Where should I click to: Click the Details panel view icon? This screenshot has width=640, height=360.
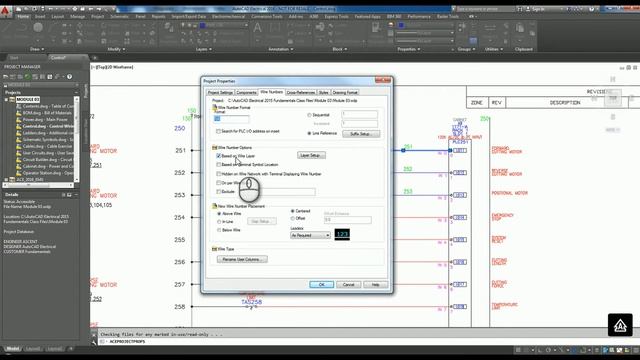pyautogui.click(x=69, y=195)
